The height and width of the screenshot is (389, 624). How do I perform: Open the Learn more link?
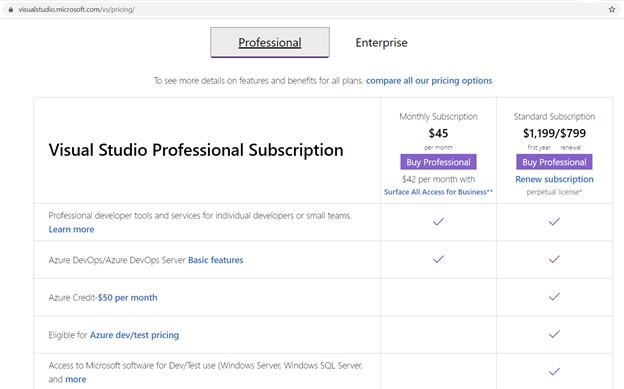coord(71,229)
